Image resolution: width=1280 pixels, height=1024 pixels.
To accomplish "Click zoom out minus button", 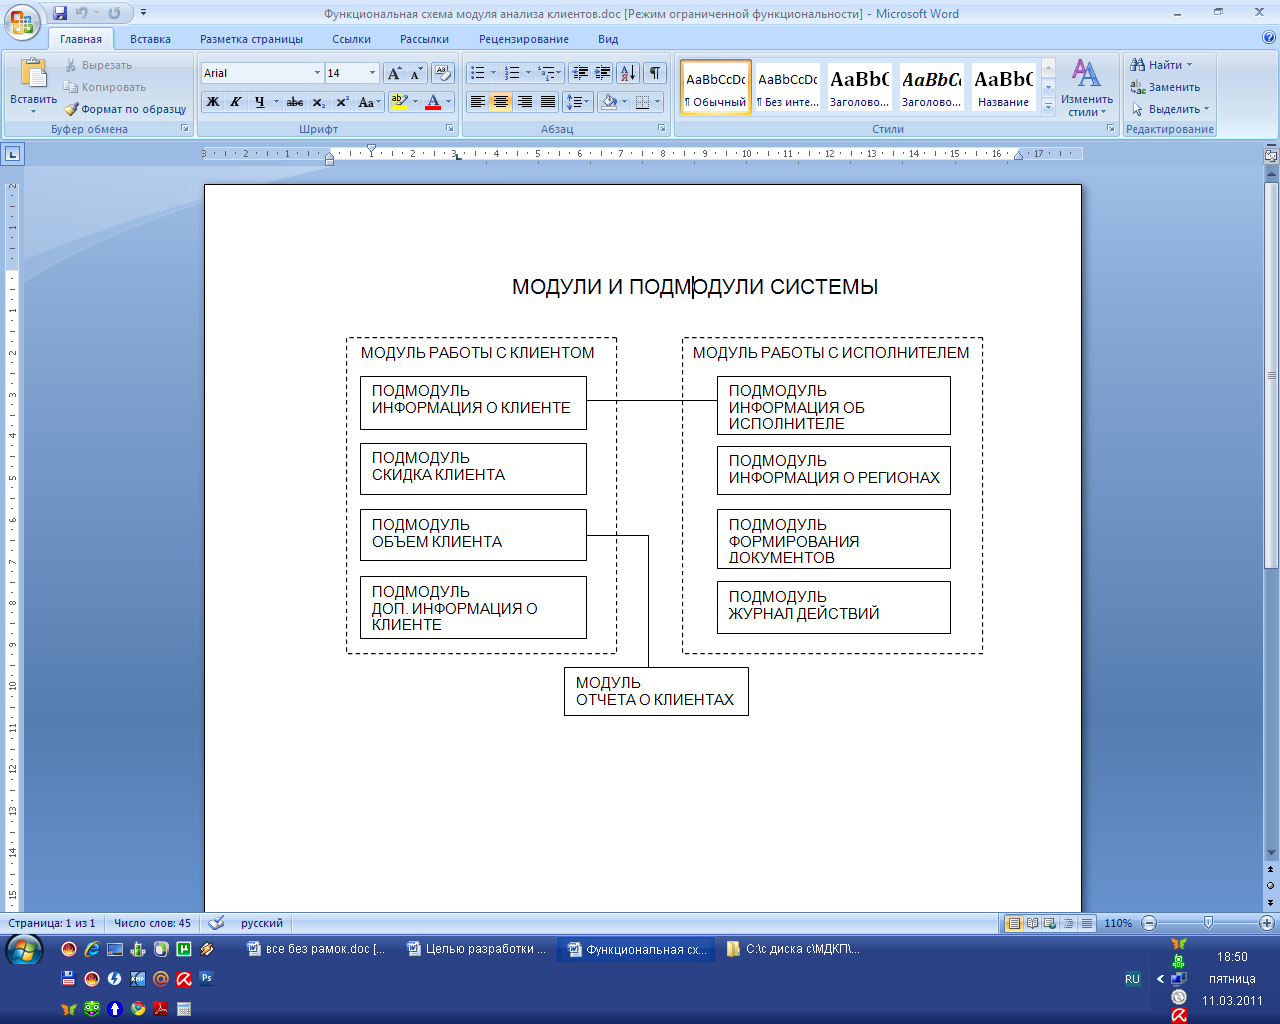I will click(x=1149, y=923).
